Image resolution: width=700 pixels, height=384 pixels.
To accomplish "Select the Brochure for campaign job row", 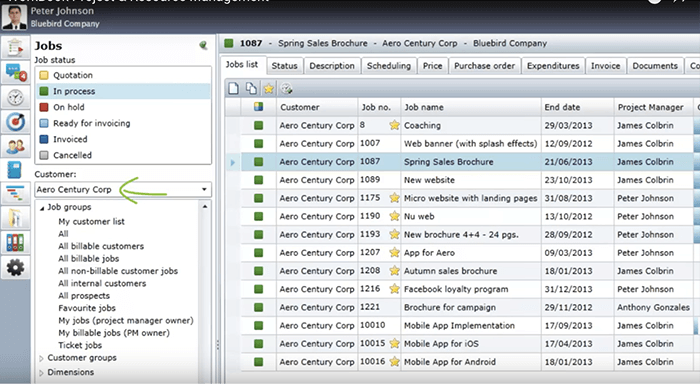I will [462, 307].
